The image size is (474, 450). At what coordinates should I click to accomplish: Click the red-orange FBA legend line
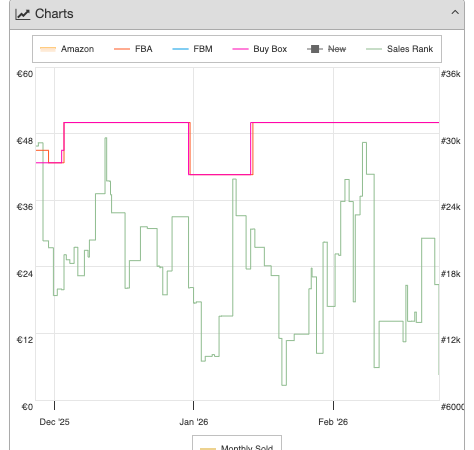tap(122, 49)
